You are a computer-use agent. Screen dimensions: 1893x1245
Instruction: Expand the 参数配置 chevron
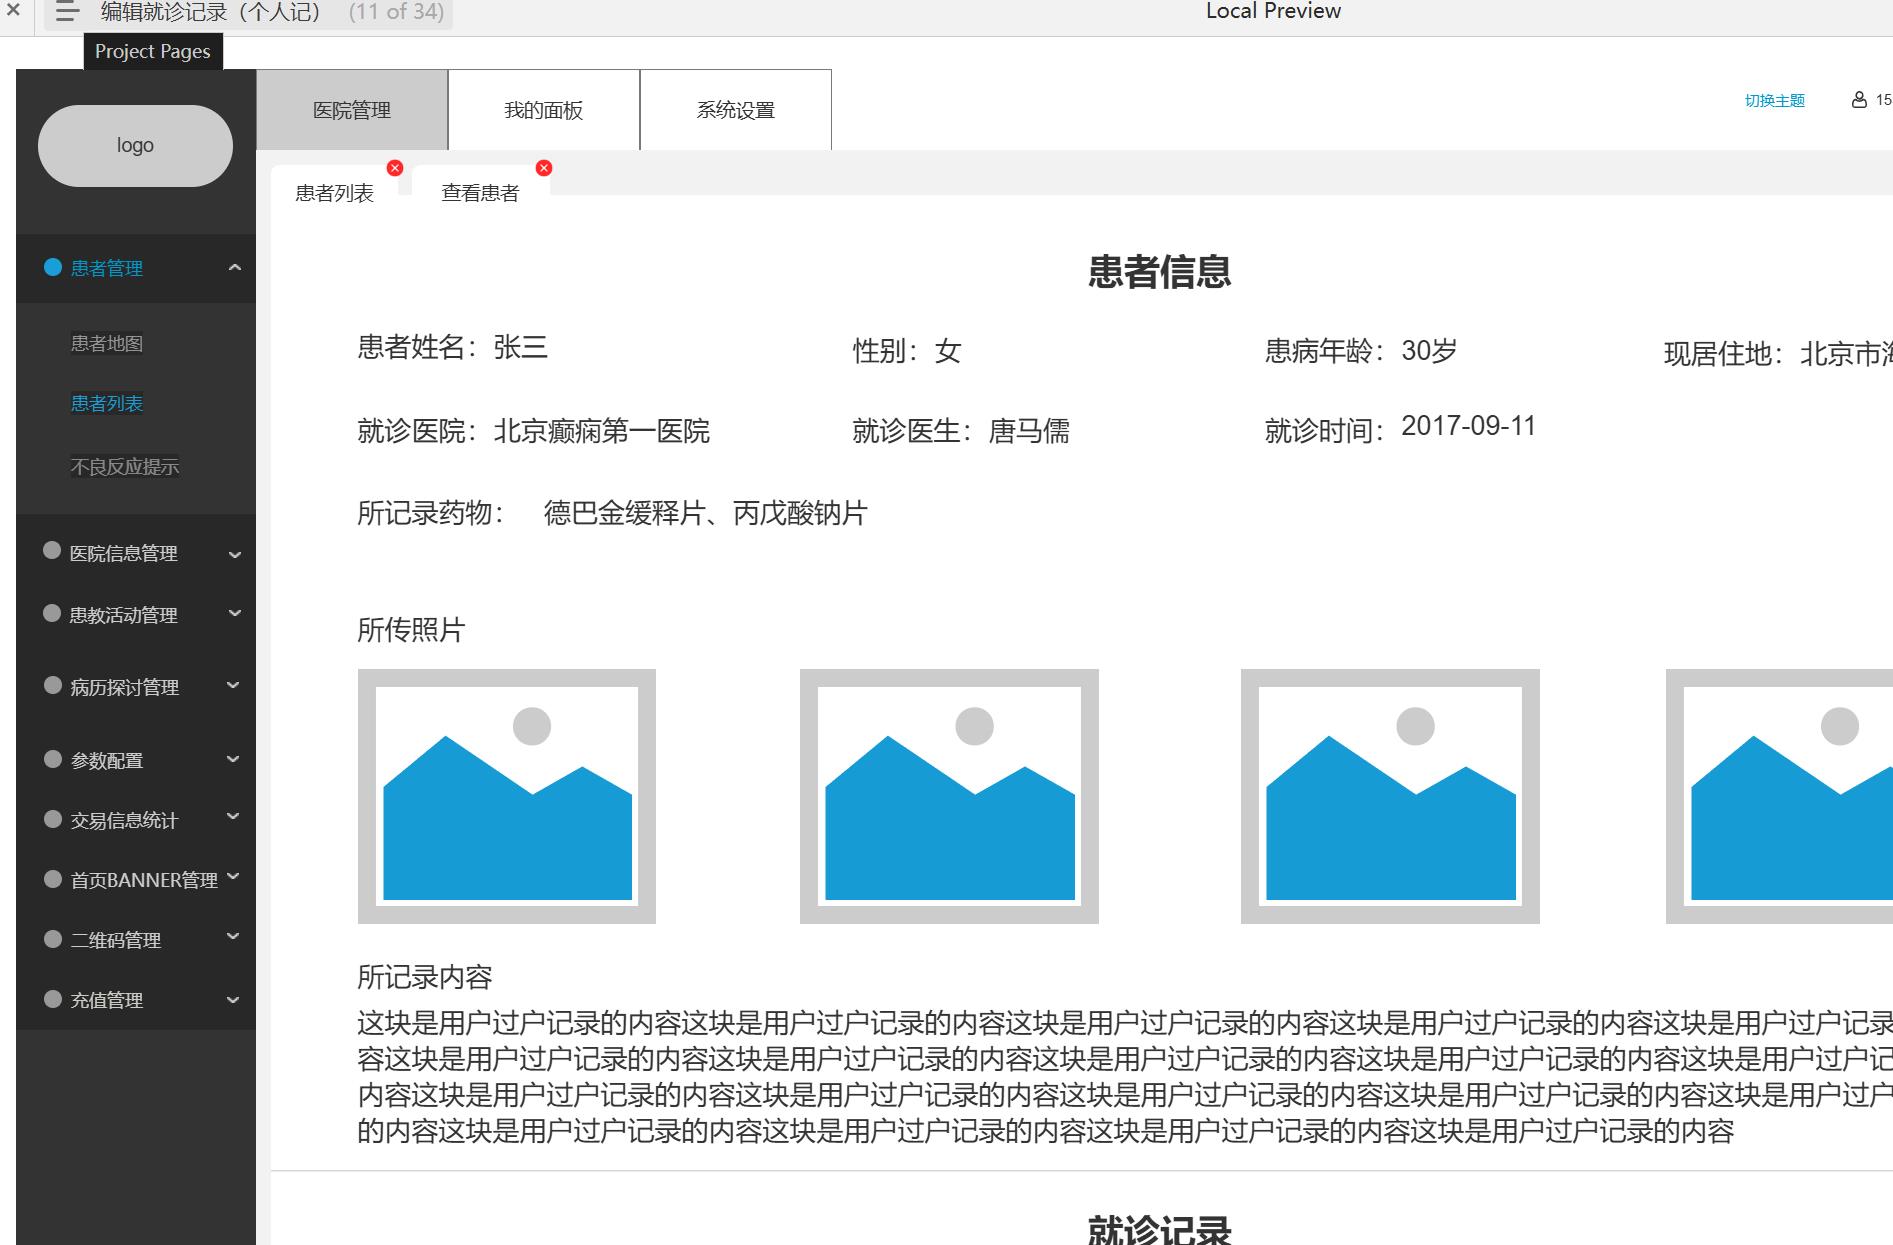tap(234, 759)
